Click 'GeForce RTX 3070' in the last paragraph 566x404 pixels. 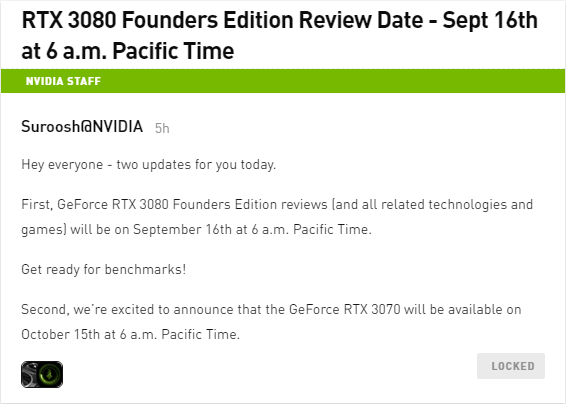click(345, 309)
